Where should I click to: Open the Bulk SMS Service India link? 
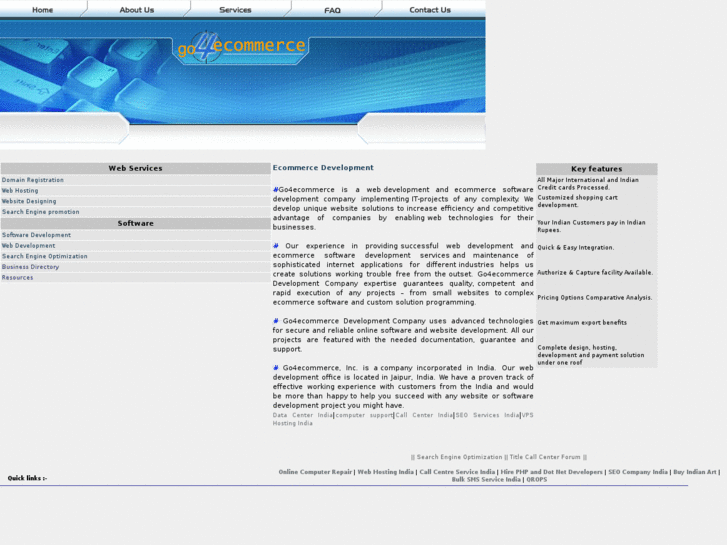(486, 480)
